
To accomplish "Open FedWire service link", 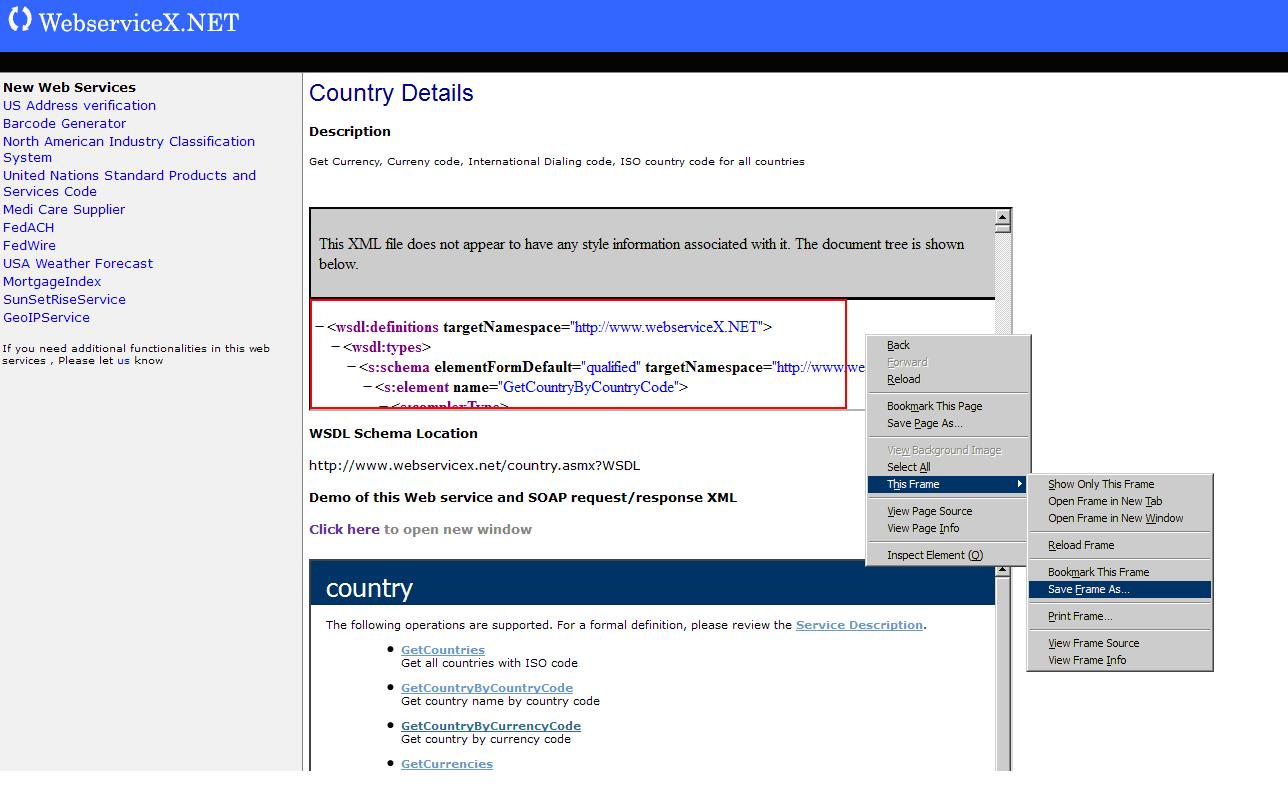I will 29,245.
